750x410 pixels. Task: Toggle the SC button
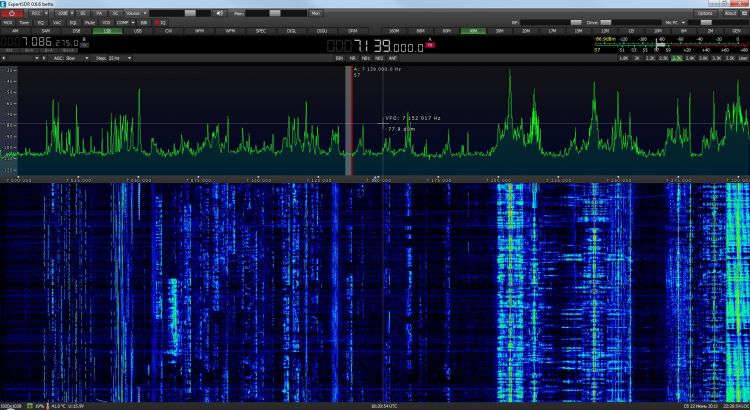[115, 13]
